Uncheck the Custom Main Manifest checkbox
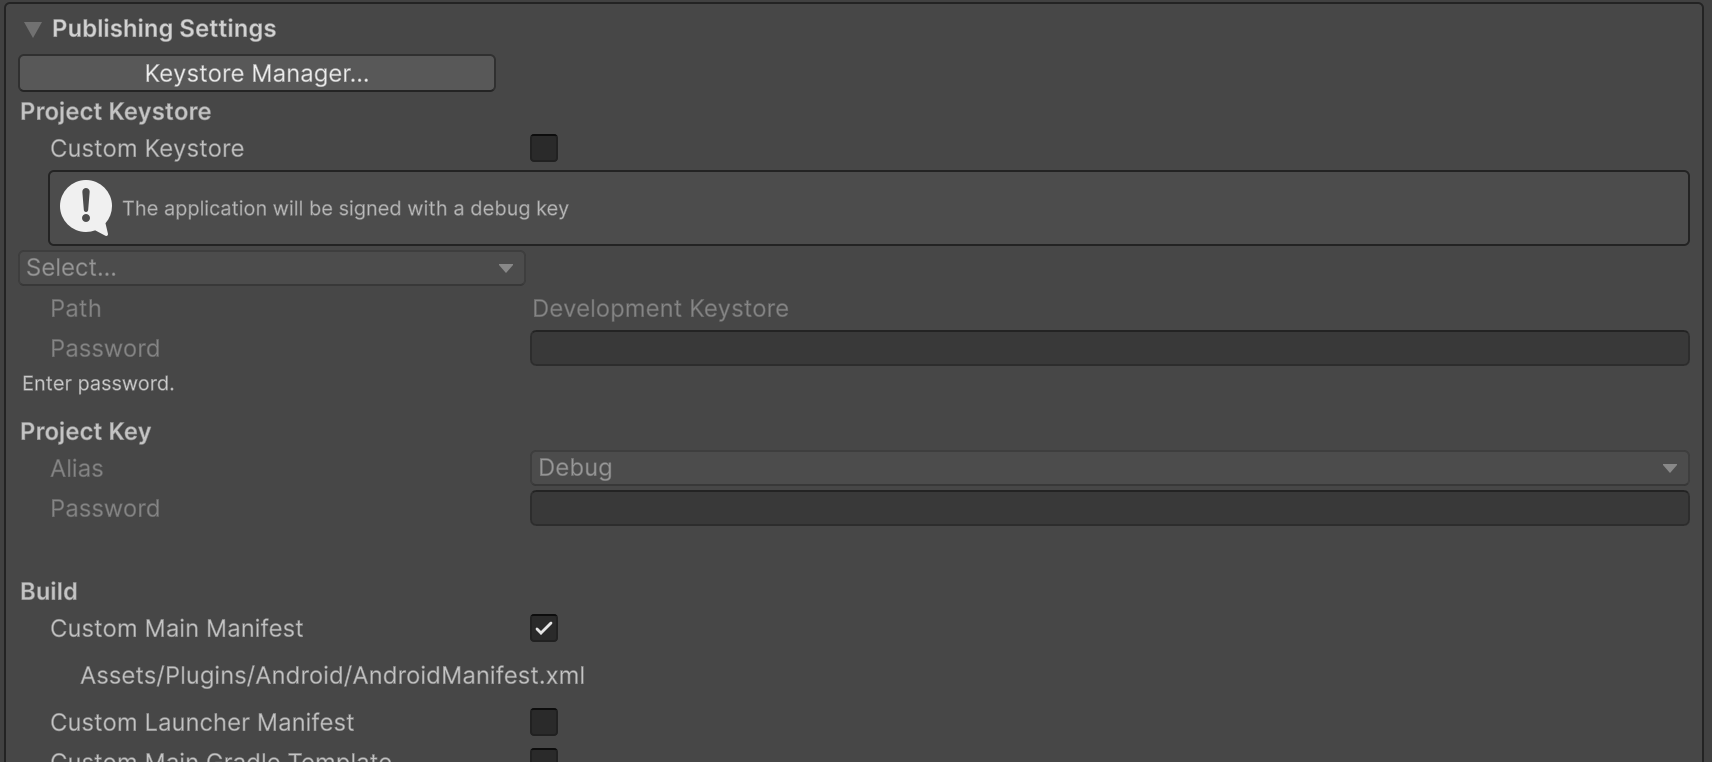The width and height of the screenshot is (1712, 762). (544, 628)
